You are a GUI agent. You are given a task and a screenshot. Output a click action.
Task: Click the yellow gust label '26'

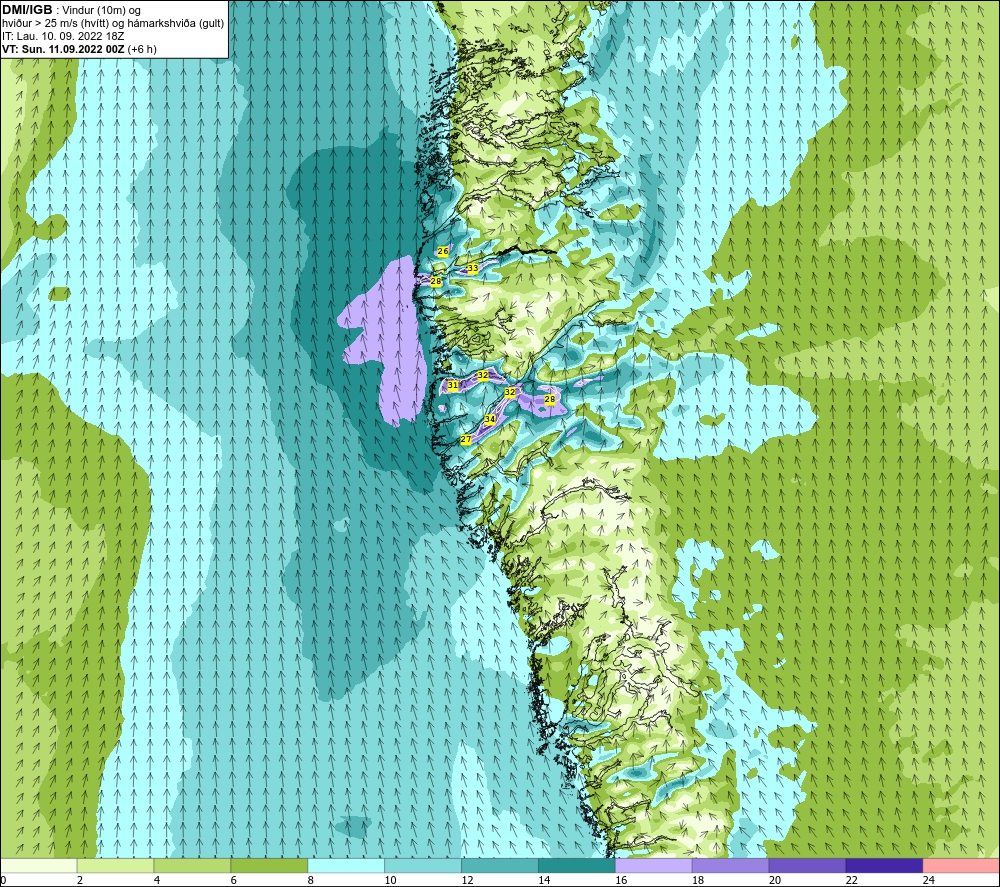pos(443,251)
